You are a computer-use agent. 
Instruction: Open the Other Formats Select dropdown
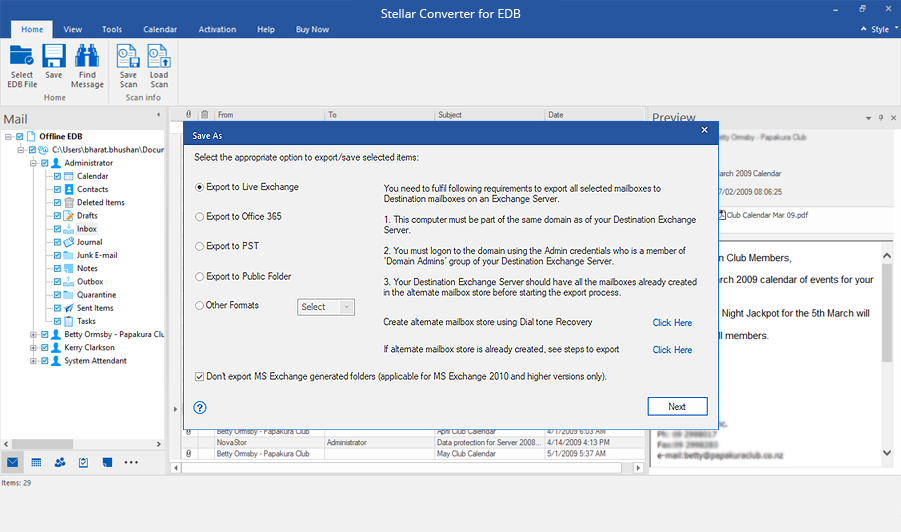point(326,307)
